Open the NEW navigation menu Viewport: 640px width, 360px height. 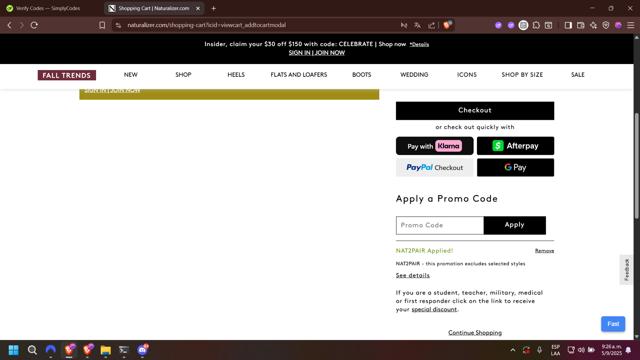tap(131, 75)
